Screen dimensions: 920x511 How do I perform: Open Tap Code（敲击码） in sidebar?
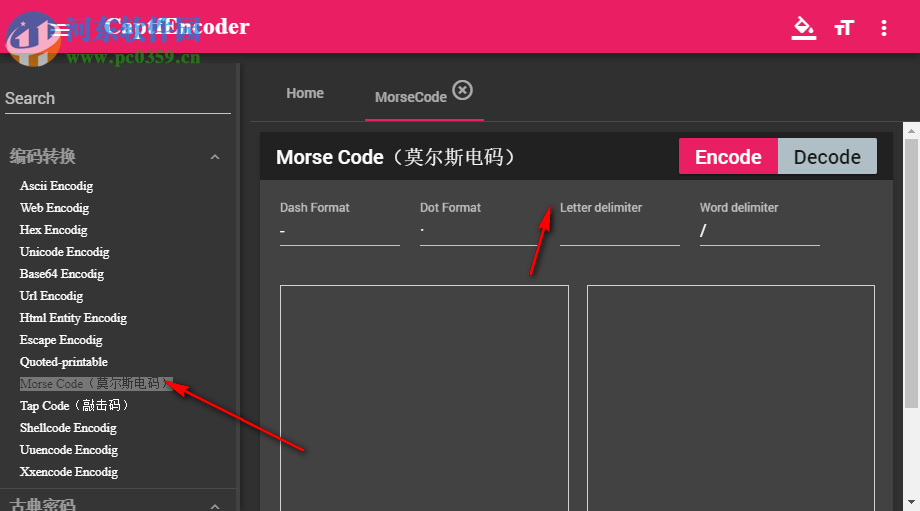(x=75, y=406)
